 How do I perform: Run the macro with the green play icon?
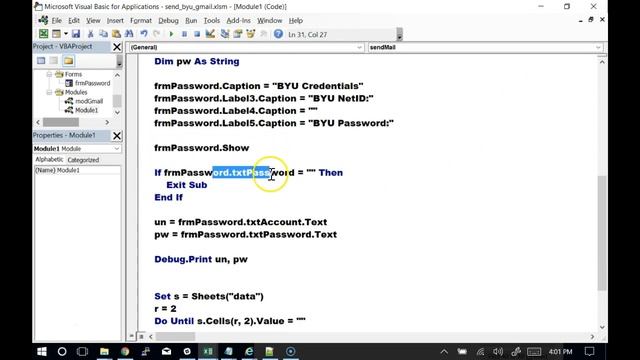[171, 34]
